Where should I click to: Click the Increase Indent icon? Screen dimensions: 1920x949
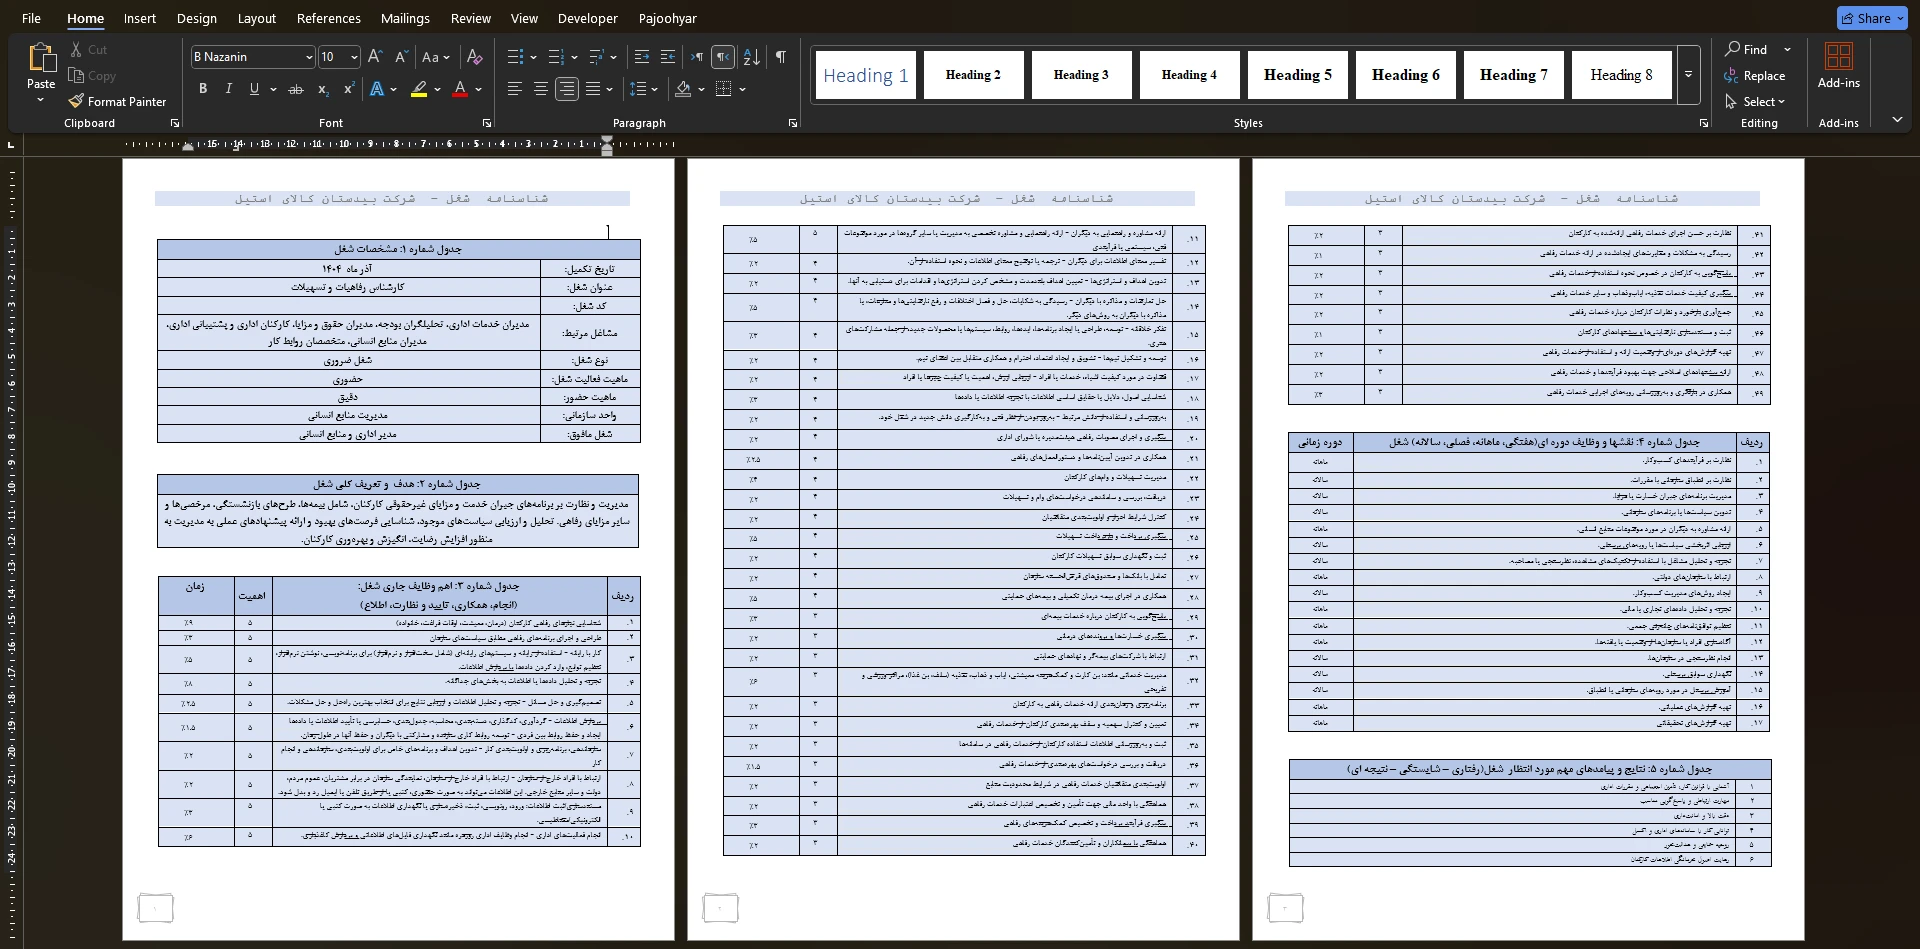tap(668, 57)
